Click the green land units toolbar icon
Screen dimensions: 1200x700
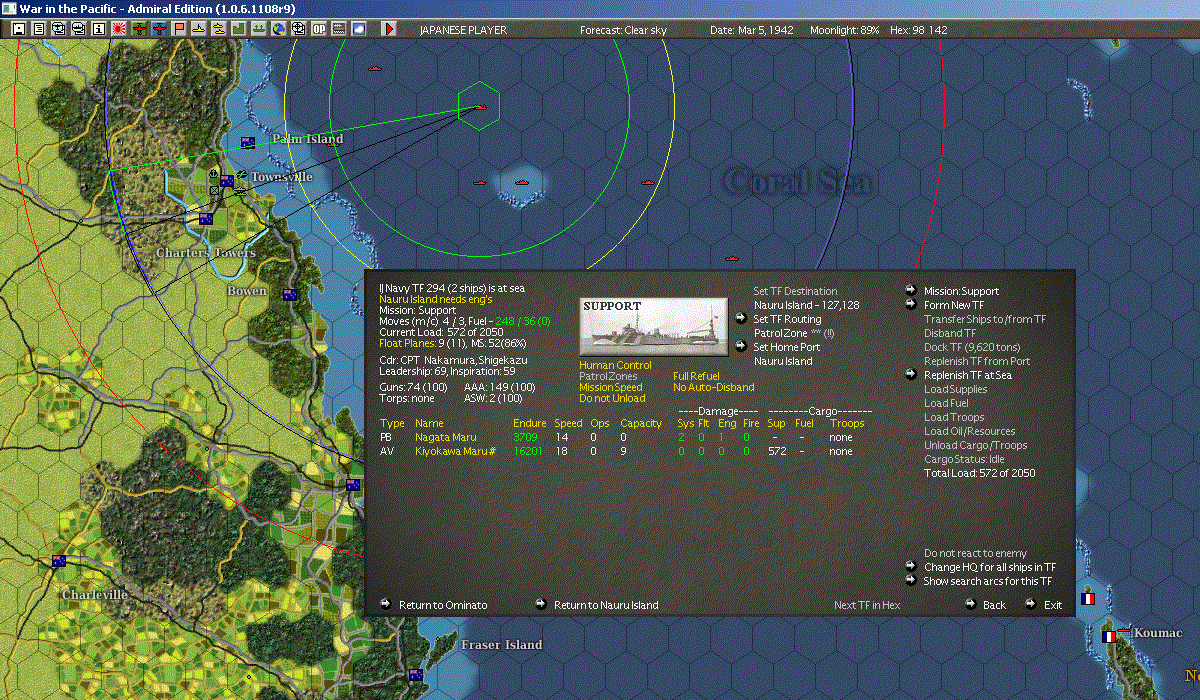(x=239, y=29)
